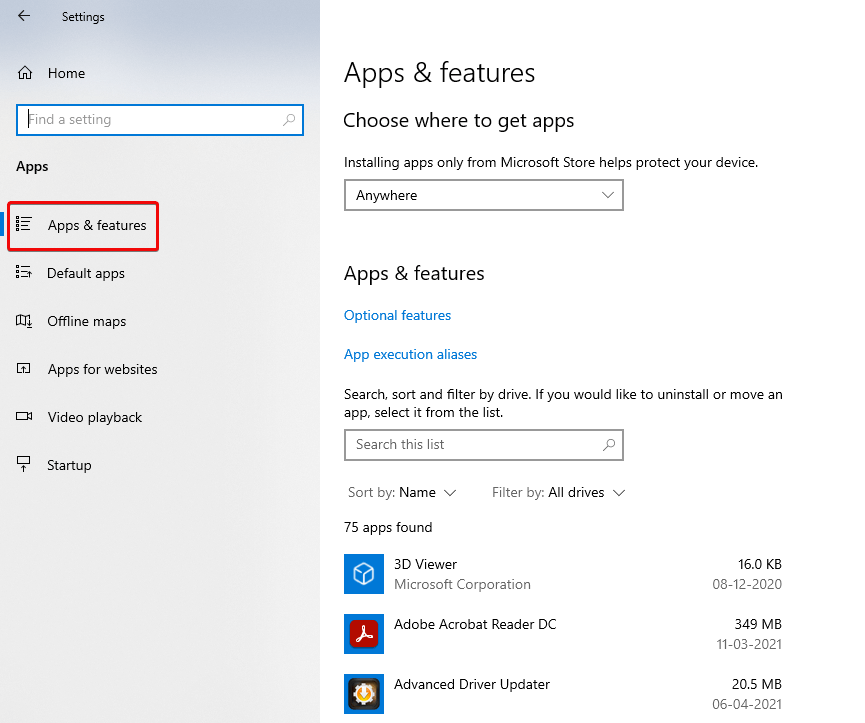Open the Anywhere app source dropdown
The width and height of the screenshot is (865, 723).
483,195
